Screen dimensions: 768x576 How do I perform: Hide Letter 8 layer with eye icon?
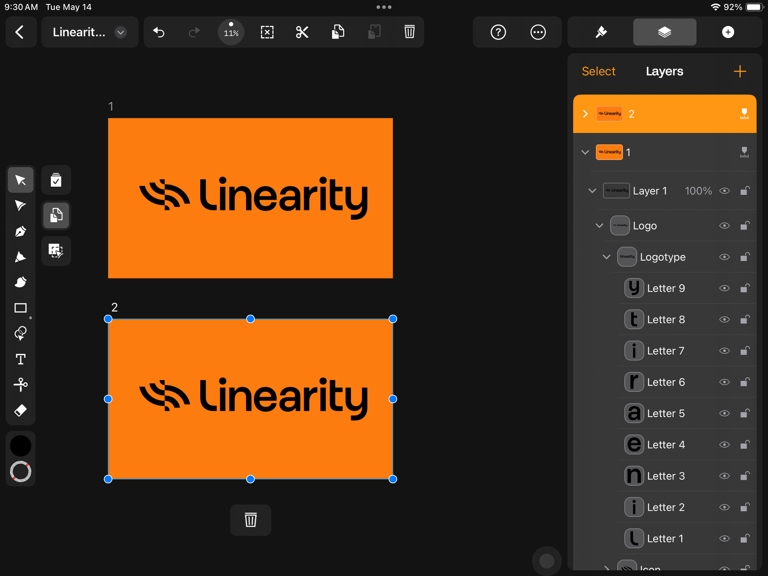(724, 319)
